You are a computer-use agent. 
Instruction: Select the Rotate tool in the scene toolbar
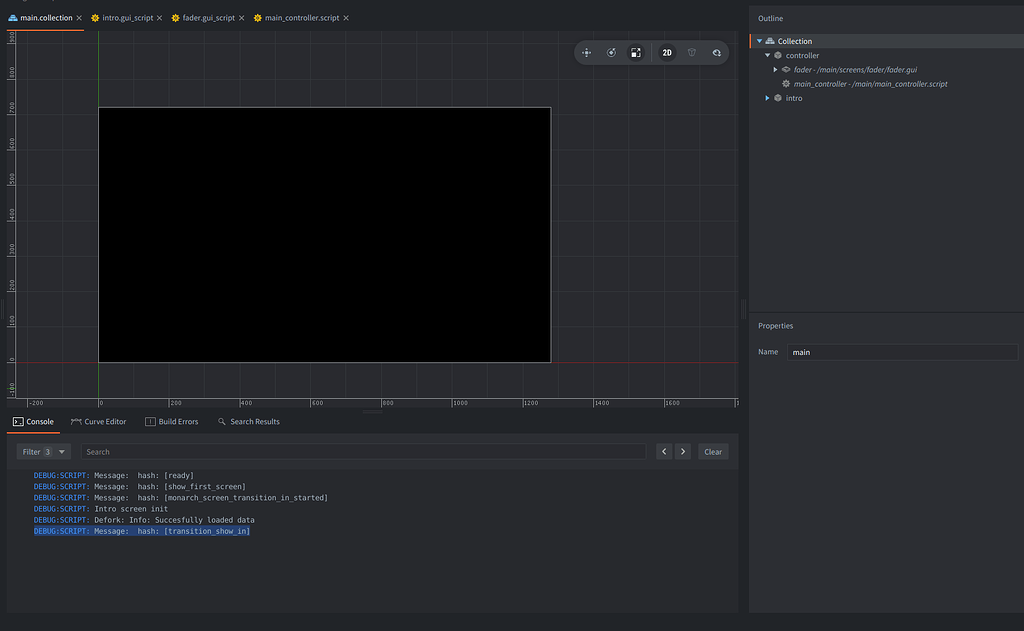[x=611, y=52]
